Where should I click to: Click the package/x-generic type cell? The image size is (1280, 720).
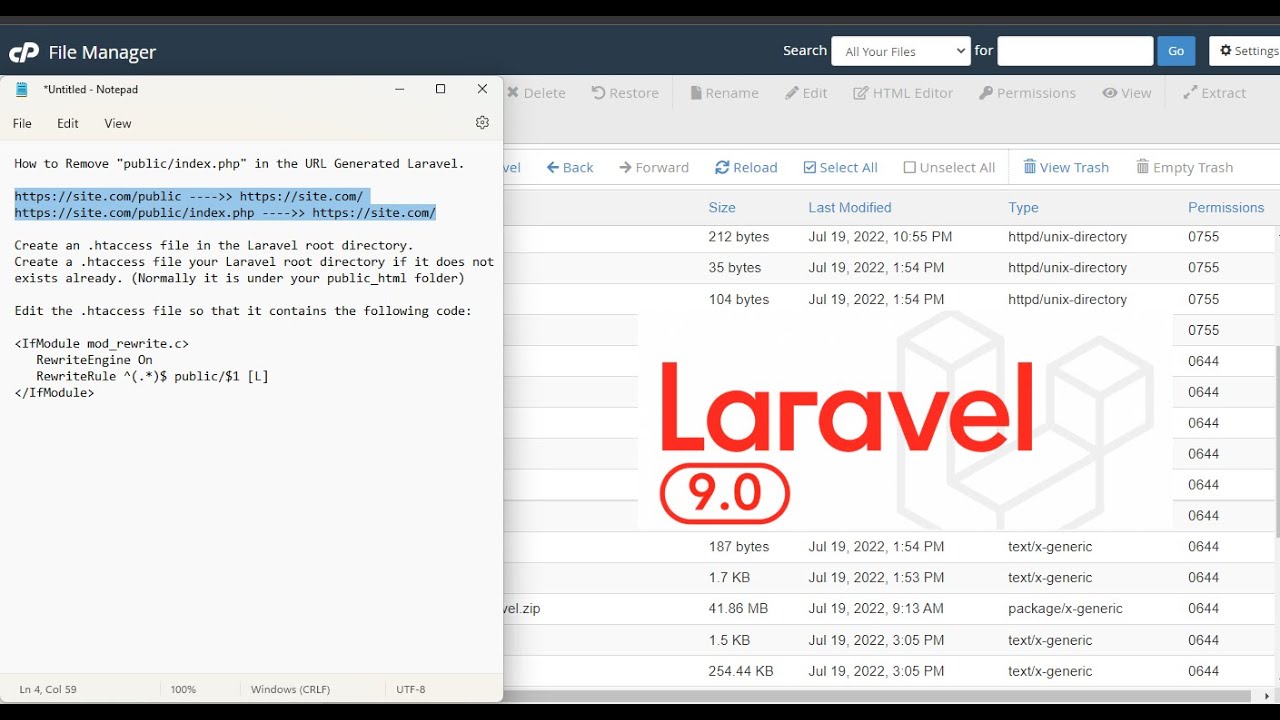[1065, 608]
